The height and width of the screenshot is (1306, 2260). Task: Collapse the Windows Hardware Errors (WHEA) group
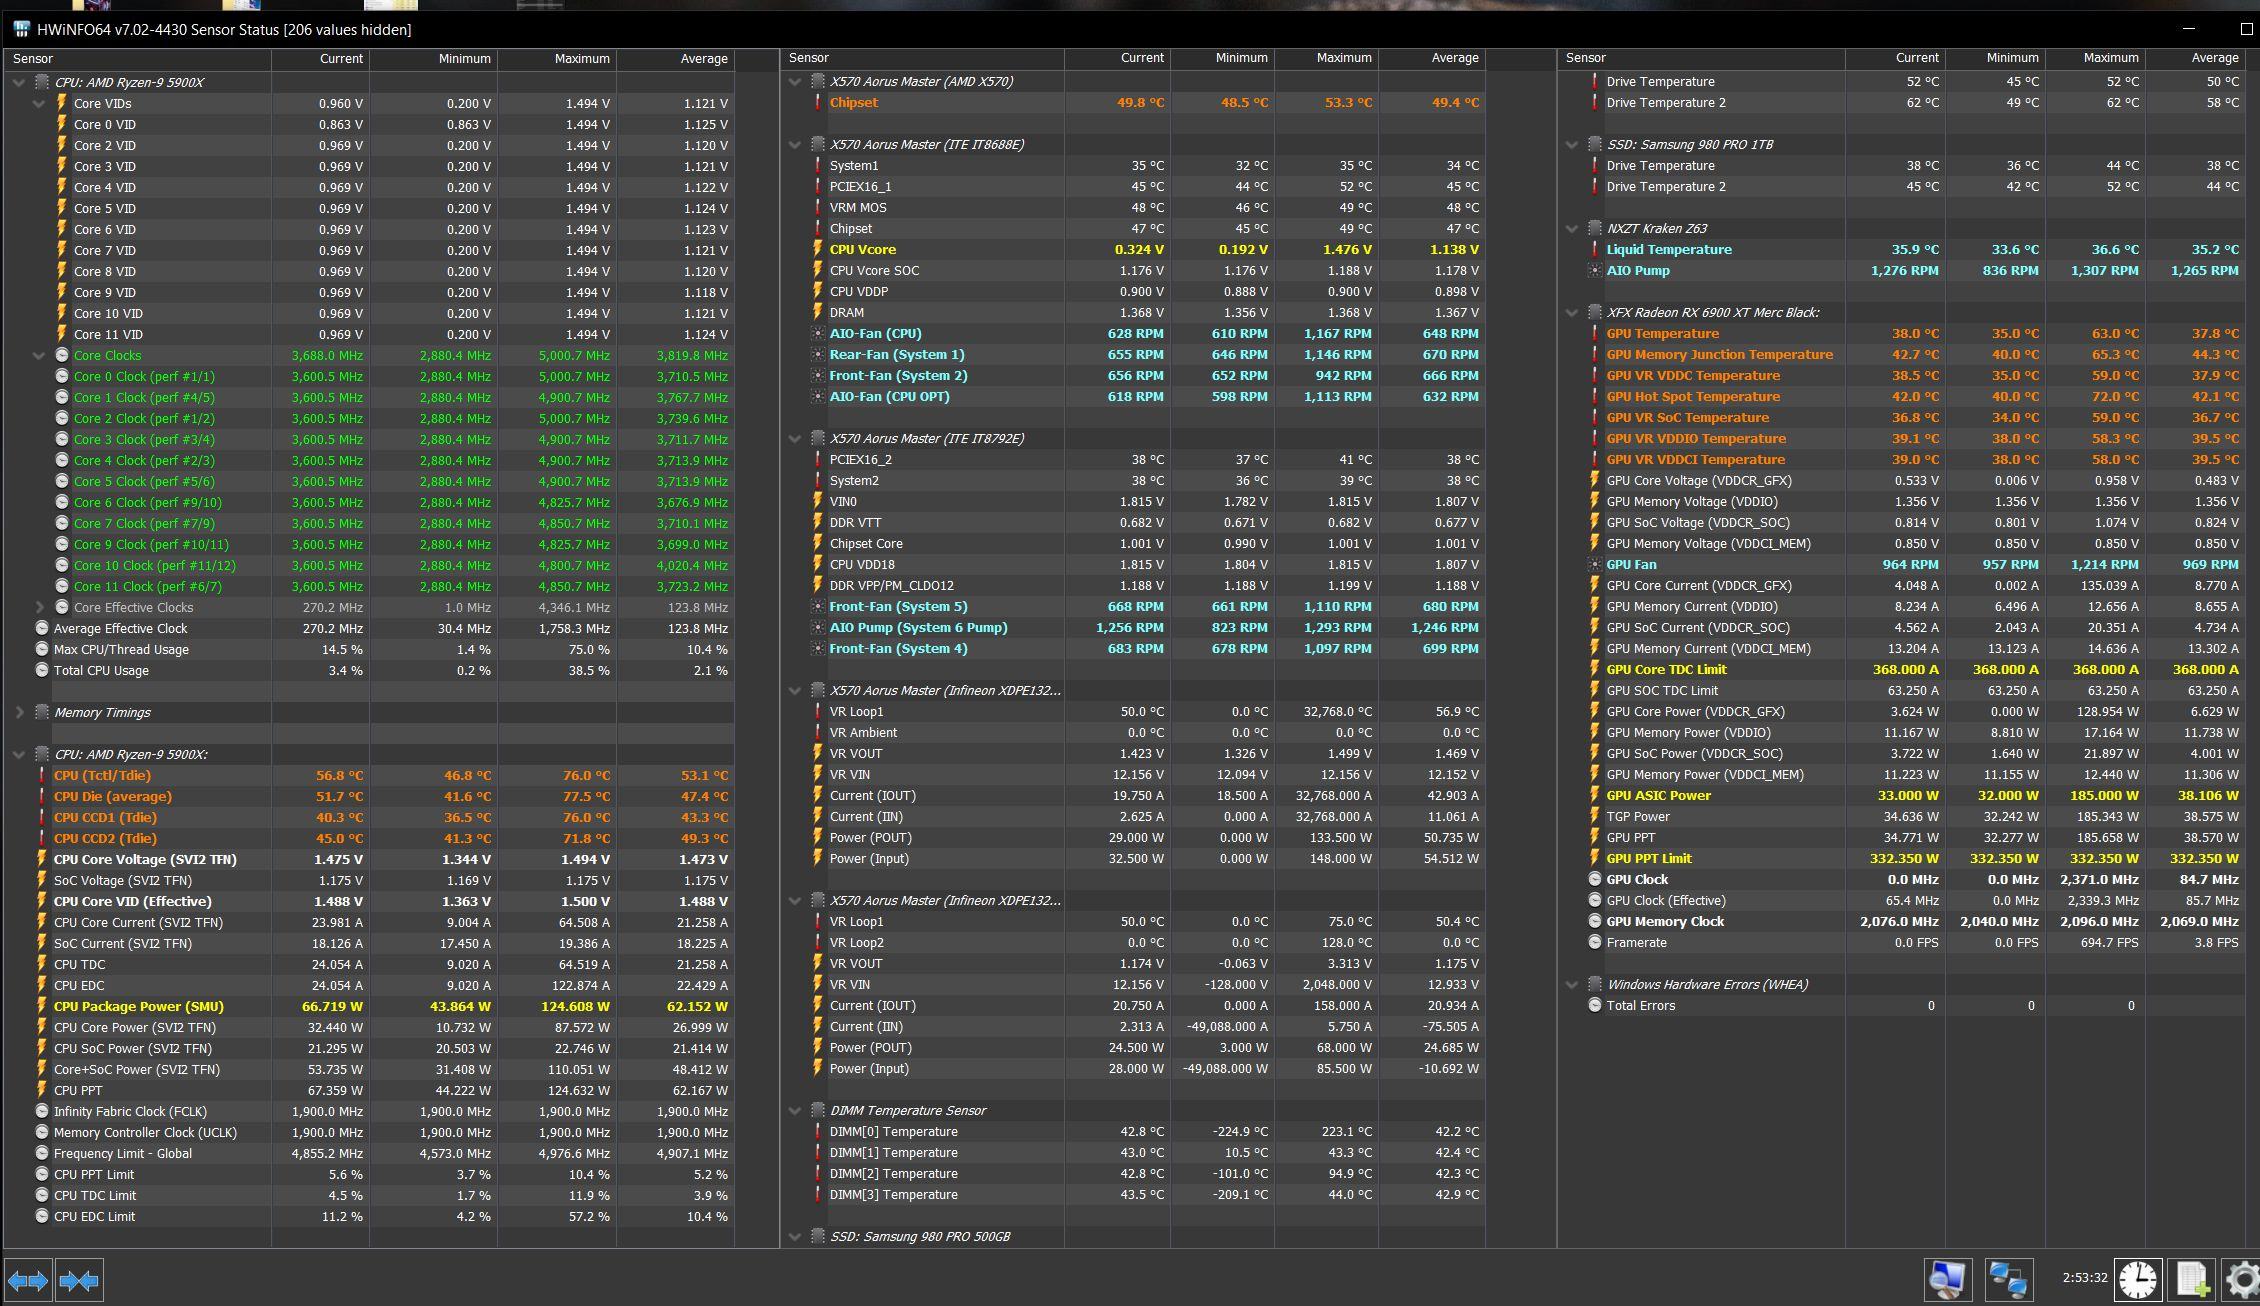pos(1572,984)
